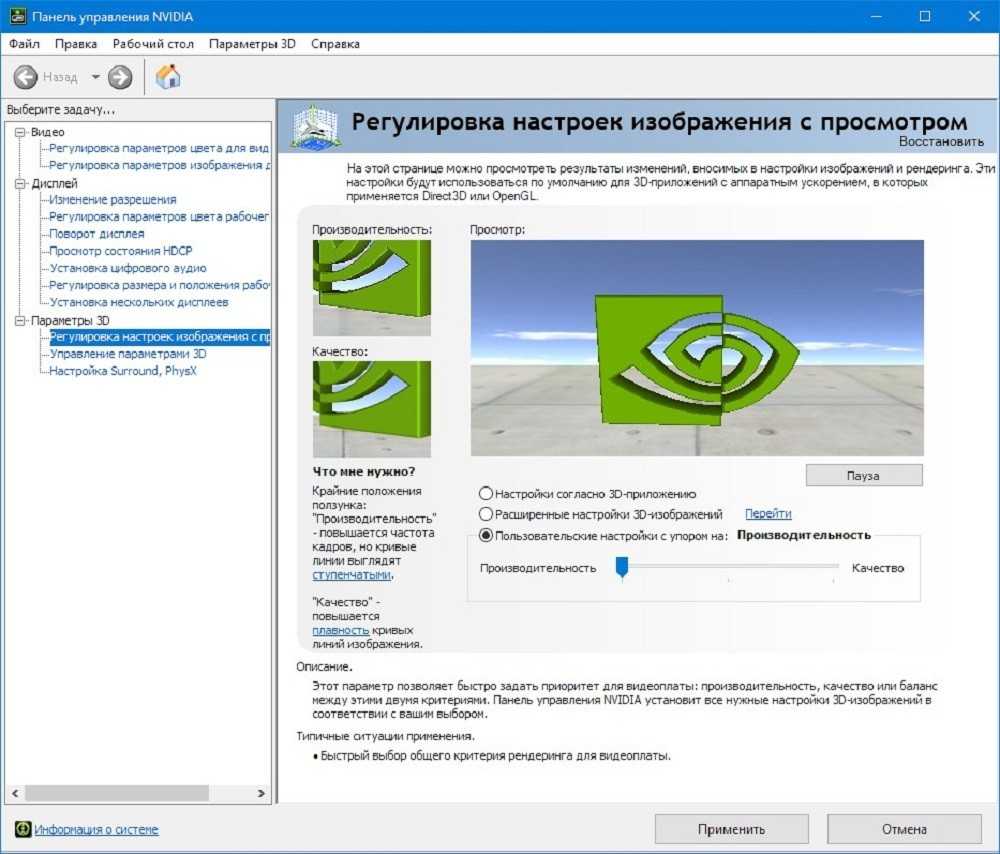The image size is (1000, 854).
Task: Click the Перейти link
Action: coord(767,514)
